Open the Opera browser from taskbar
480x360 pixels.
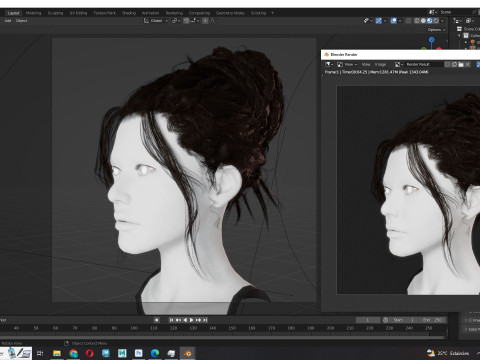[x=90, y=353]
